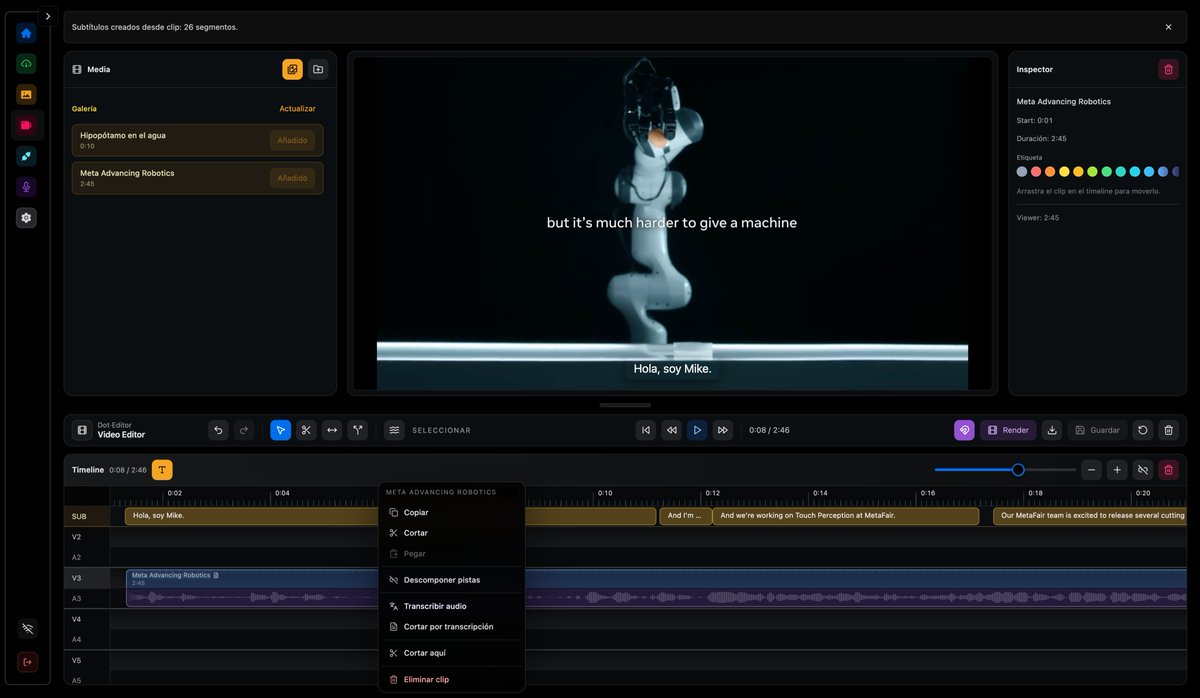Select the V4 track label
Viewport: 1200px width, 698px height.
[86, 619]
